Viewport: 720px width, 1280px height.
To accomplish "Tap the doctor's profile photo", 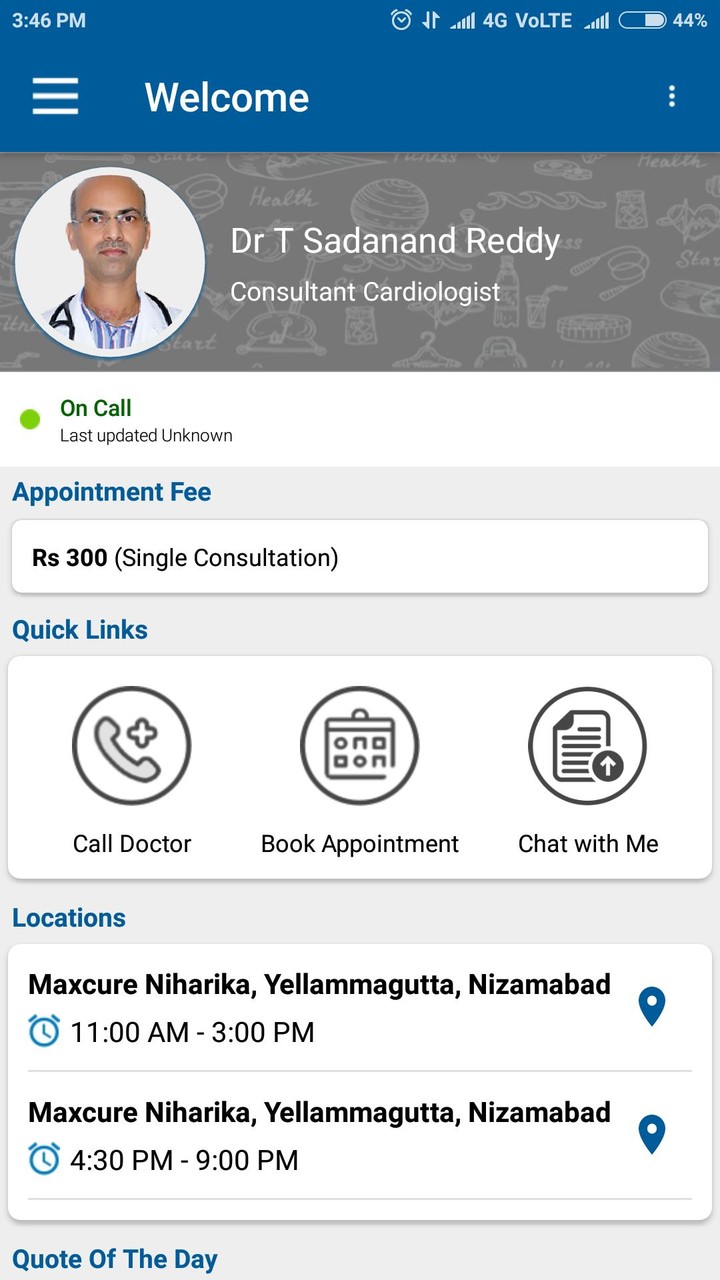I will tap(110, 262).
